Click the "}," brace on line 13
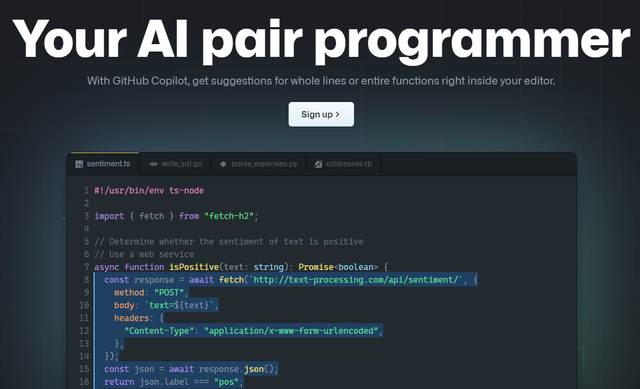 coord(119,344)
